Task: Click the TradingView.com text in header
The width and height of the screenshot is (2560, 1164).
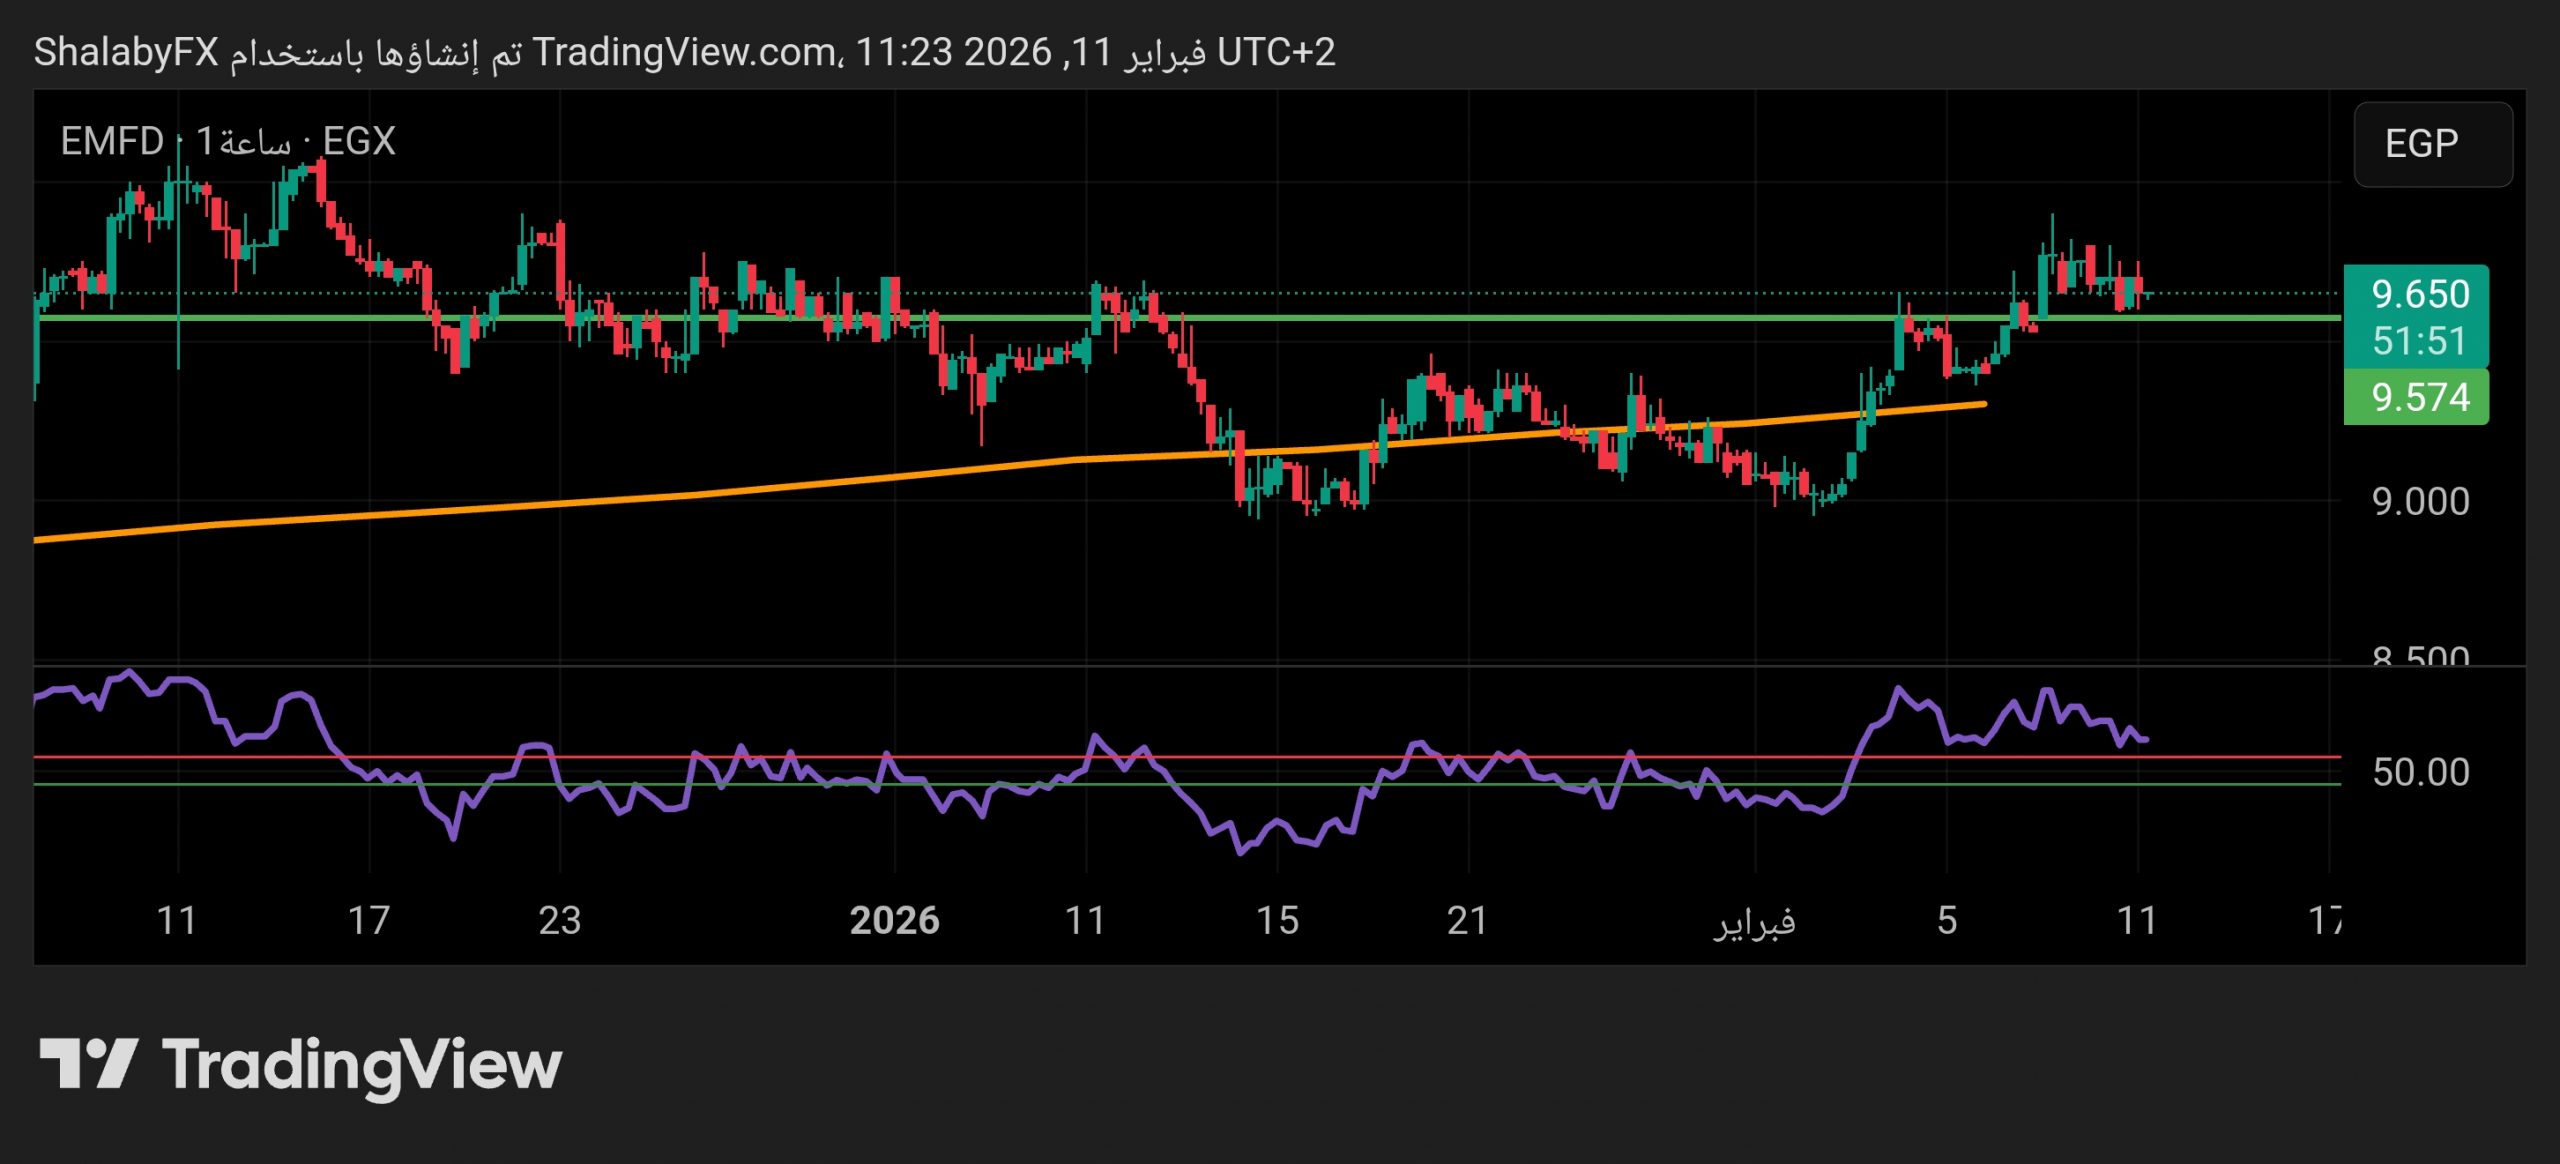Action: pyautogui.click(x=684, y=52)
